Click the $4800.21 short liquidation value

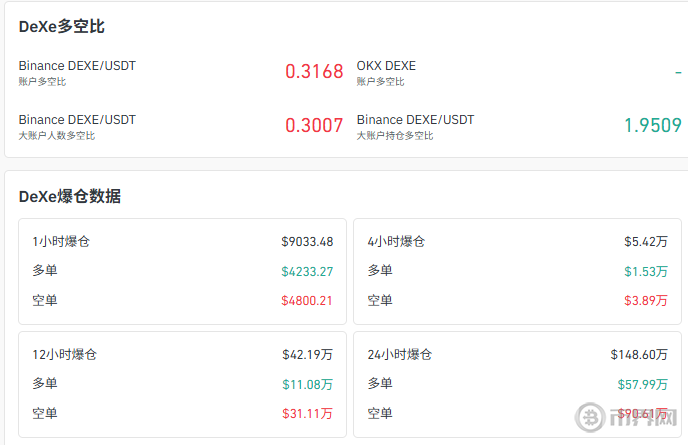coord(307,301)
